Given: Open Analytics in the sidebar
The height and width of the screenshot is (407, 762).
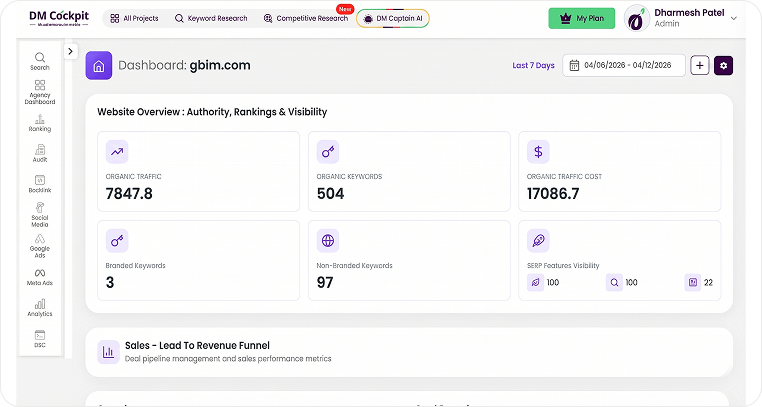Looking at the screenshot, I should click(40, 307).
